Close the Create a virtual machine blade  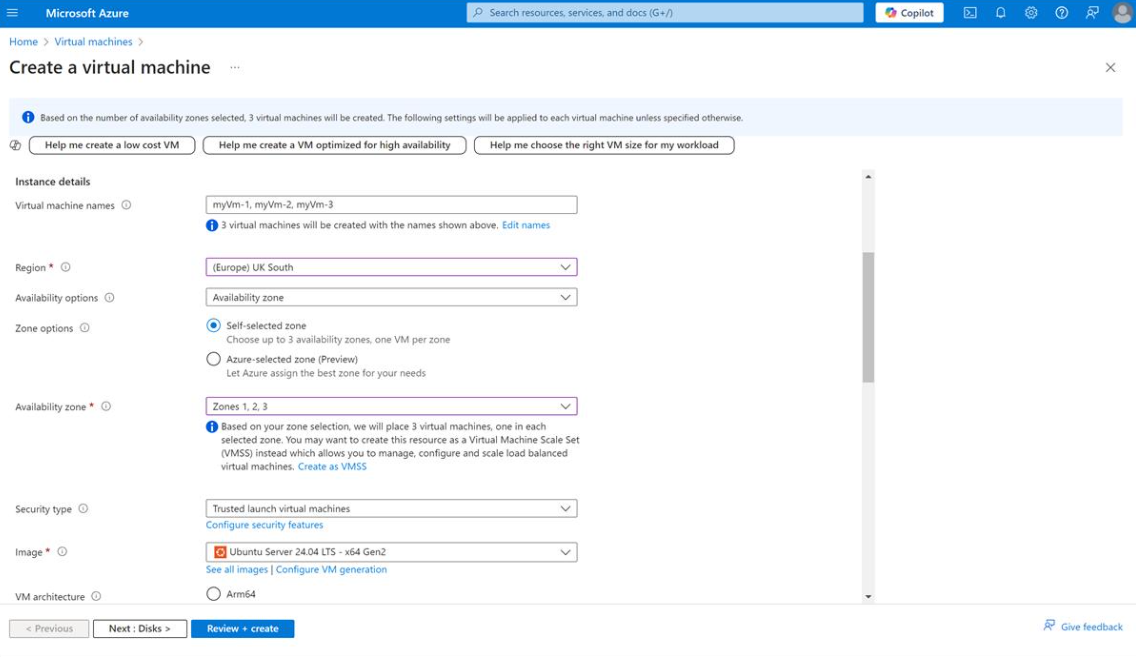click(1110, 67)
